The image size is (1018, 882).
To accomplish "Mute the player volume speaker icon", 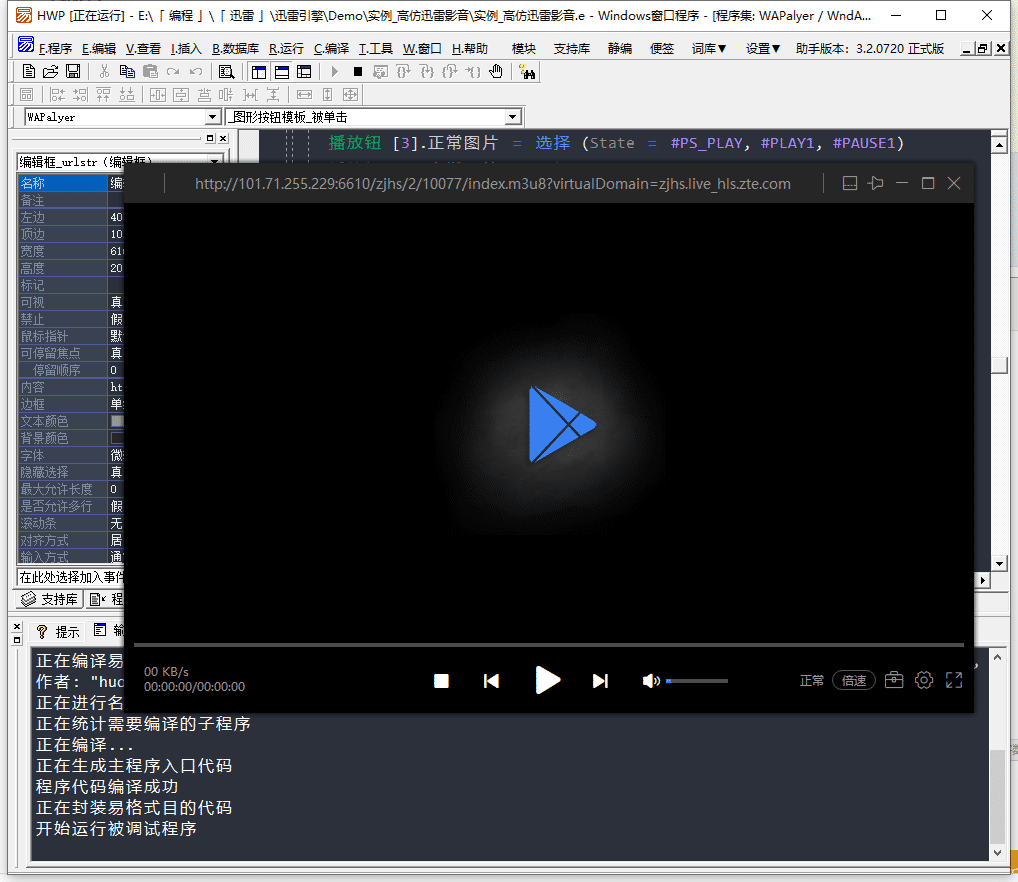I will [651, 681].
